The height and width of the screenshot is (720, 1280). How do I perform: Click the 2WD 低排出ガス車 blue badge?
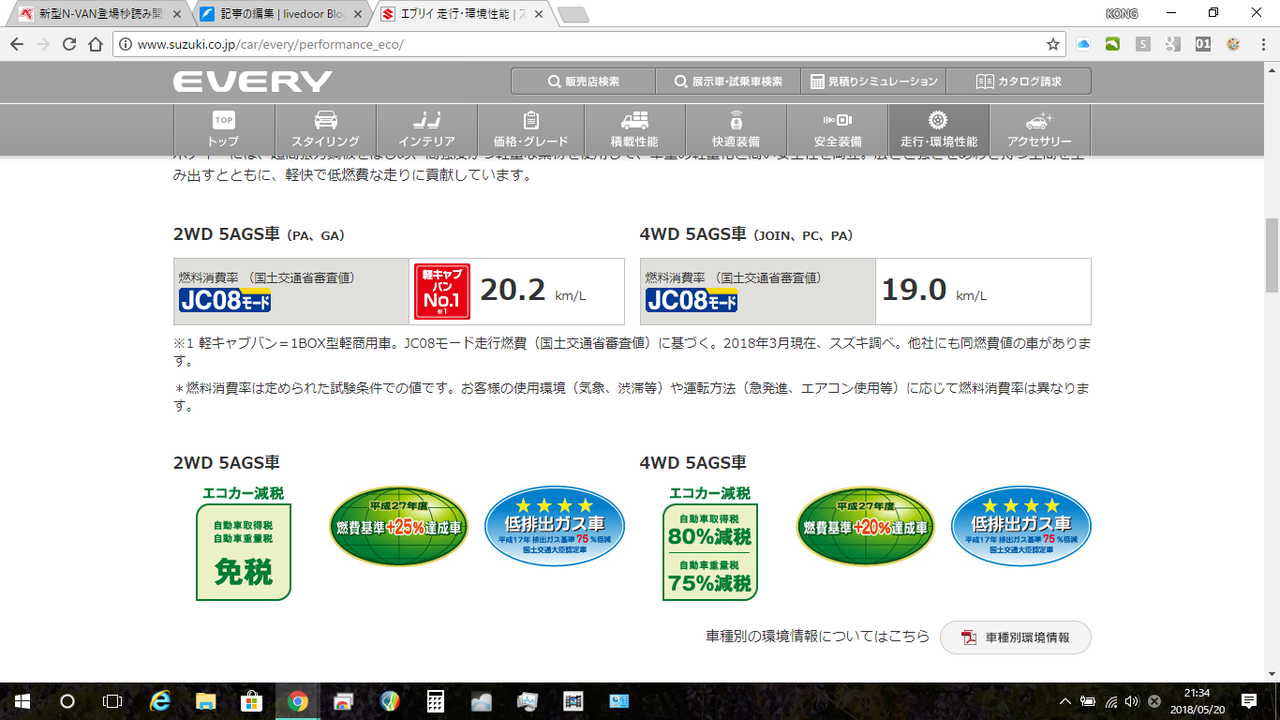coord(554,526)
